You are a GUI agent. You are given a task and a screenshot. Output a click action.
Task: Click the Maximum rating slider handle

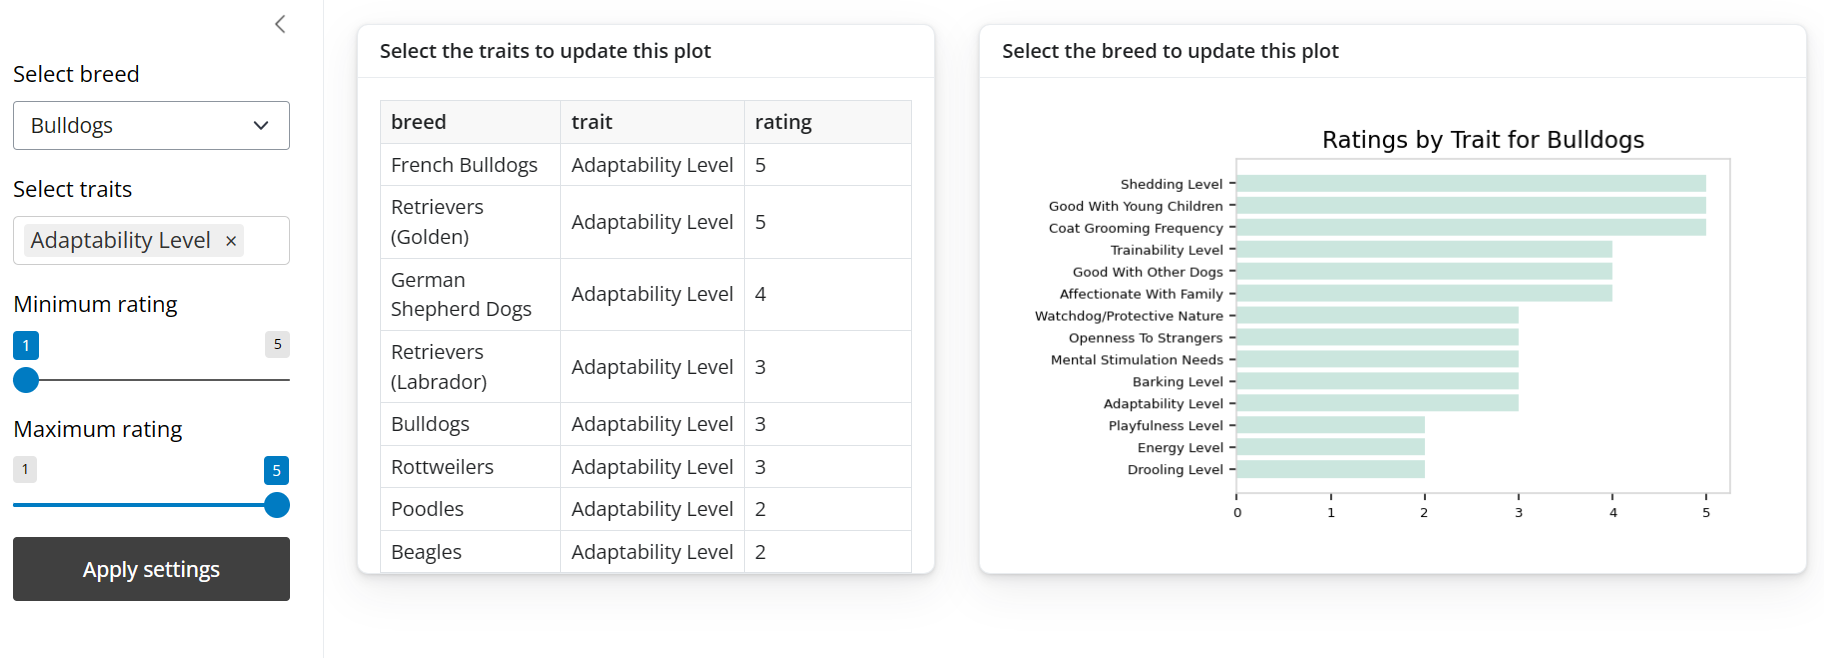tap(277, 505)
